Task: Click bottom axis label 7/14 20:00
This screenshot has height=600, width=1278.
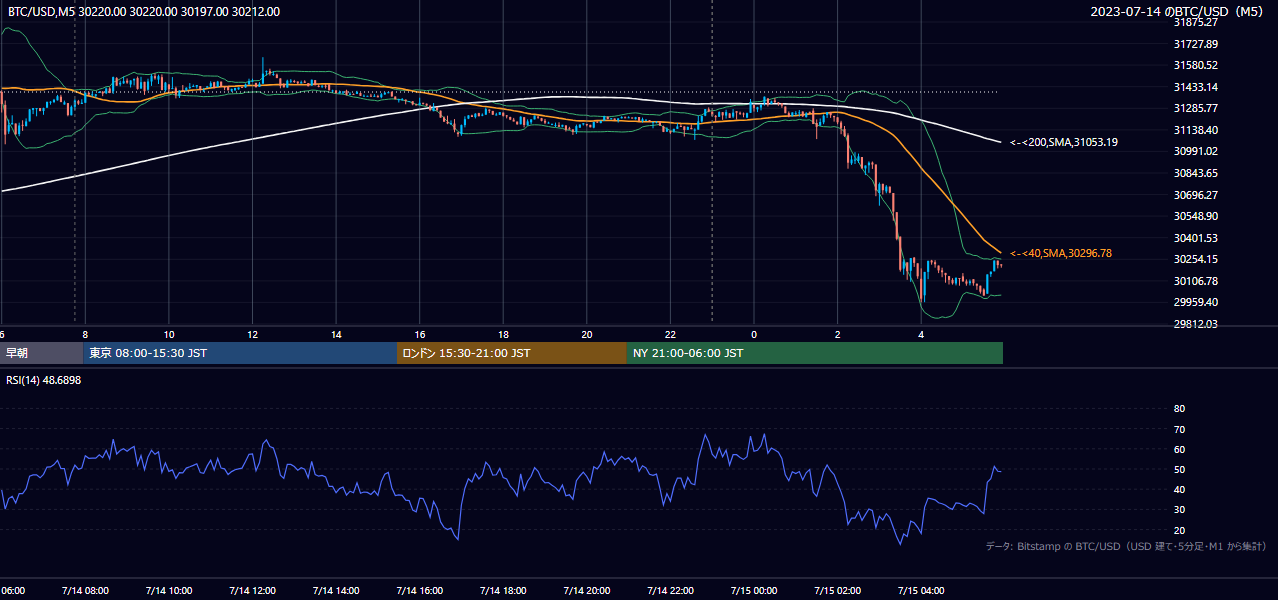Action: pyautogui.click(x=586, y=591)
